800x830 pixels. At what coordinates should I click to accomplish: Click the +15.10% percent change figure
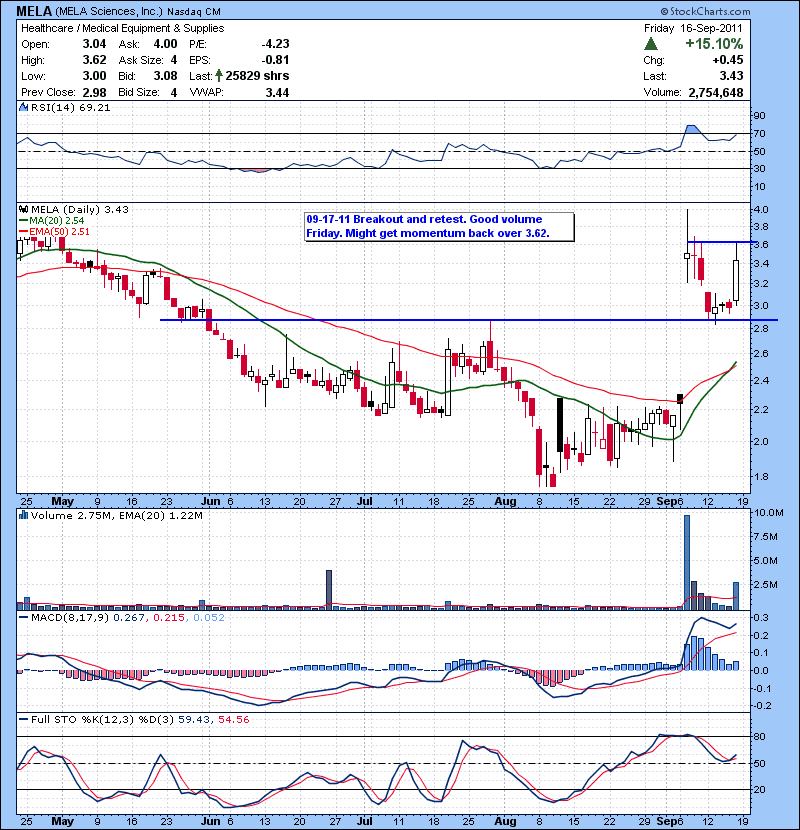[714, 44]
